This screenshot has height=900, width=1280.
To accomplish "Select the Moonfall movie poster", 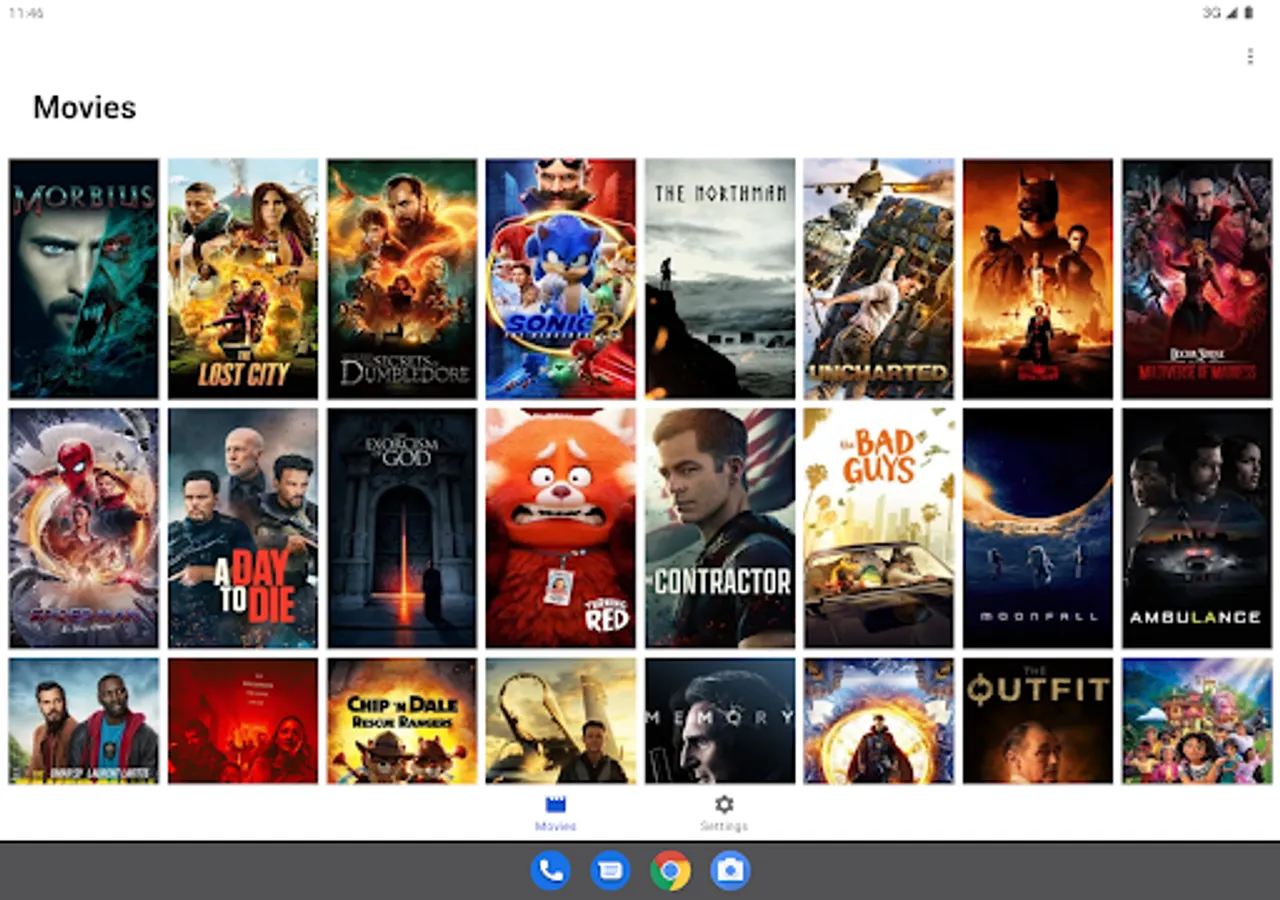I will (x=1038, y=528).
